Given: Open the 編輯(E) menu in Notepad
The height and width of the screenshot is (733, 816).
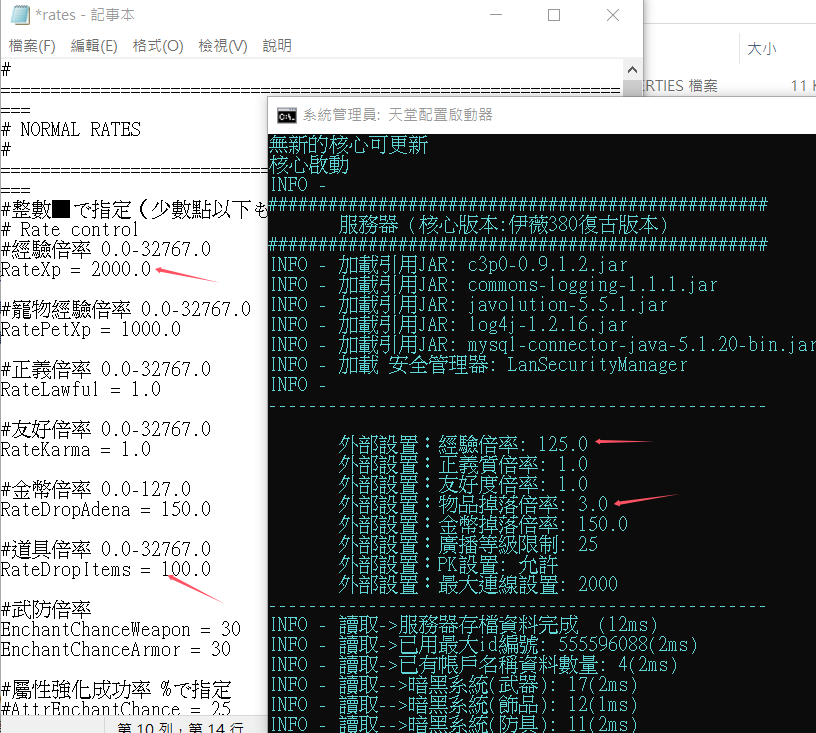Looking at the screenshot, I should [94, 46].
